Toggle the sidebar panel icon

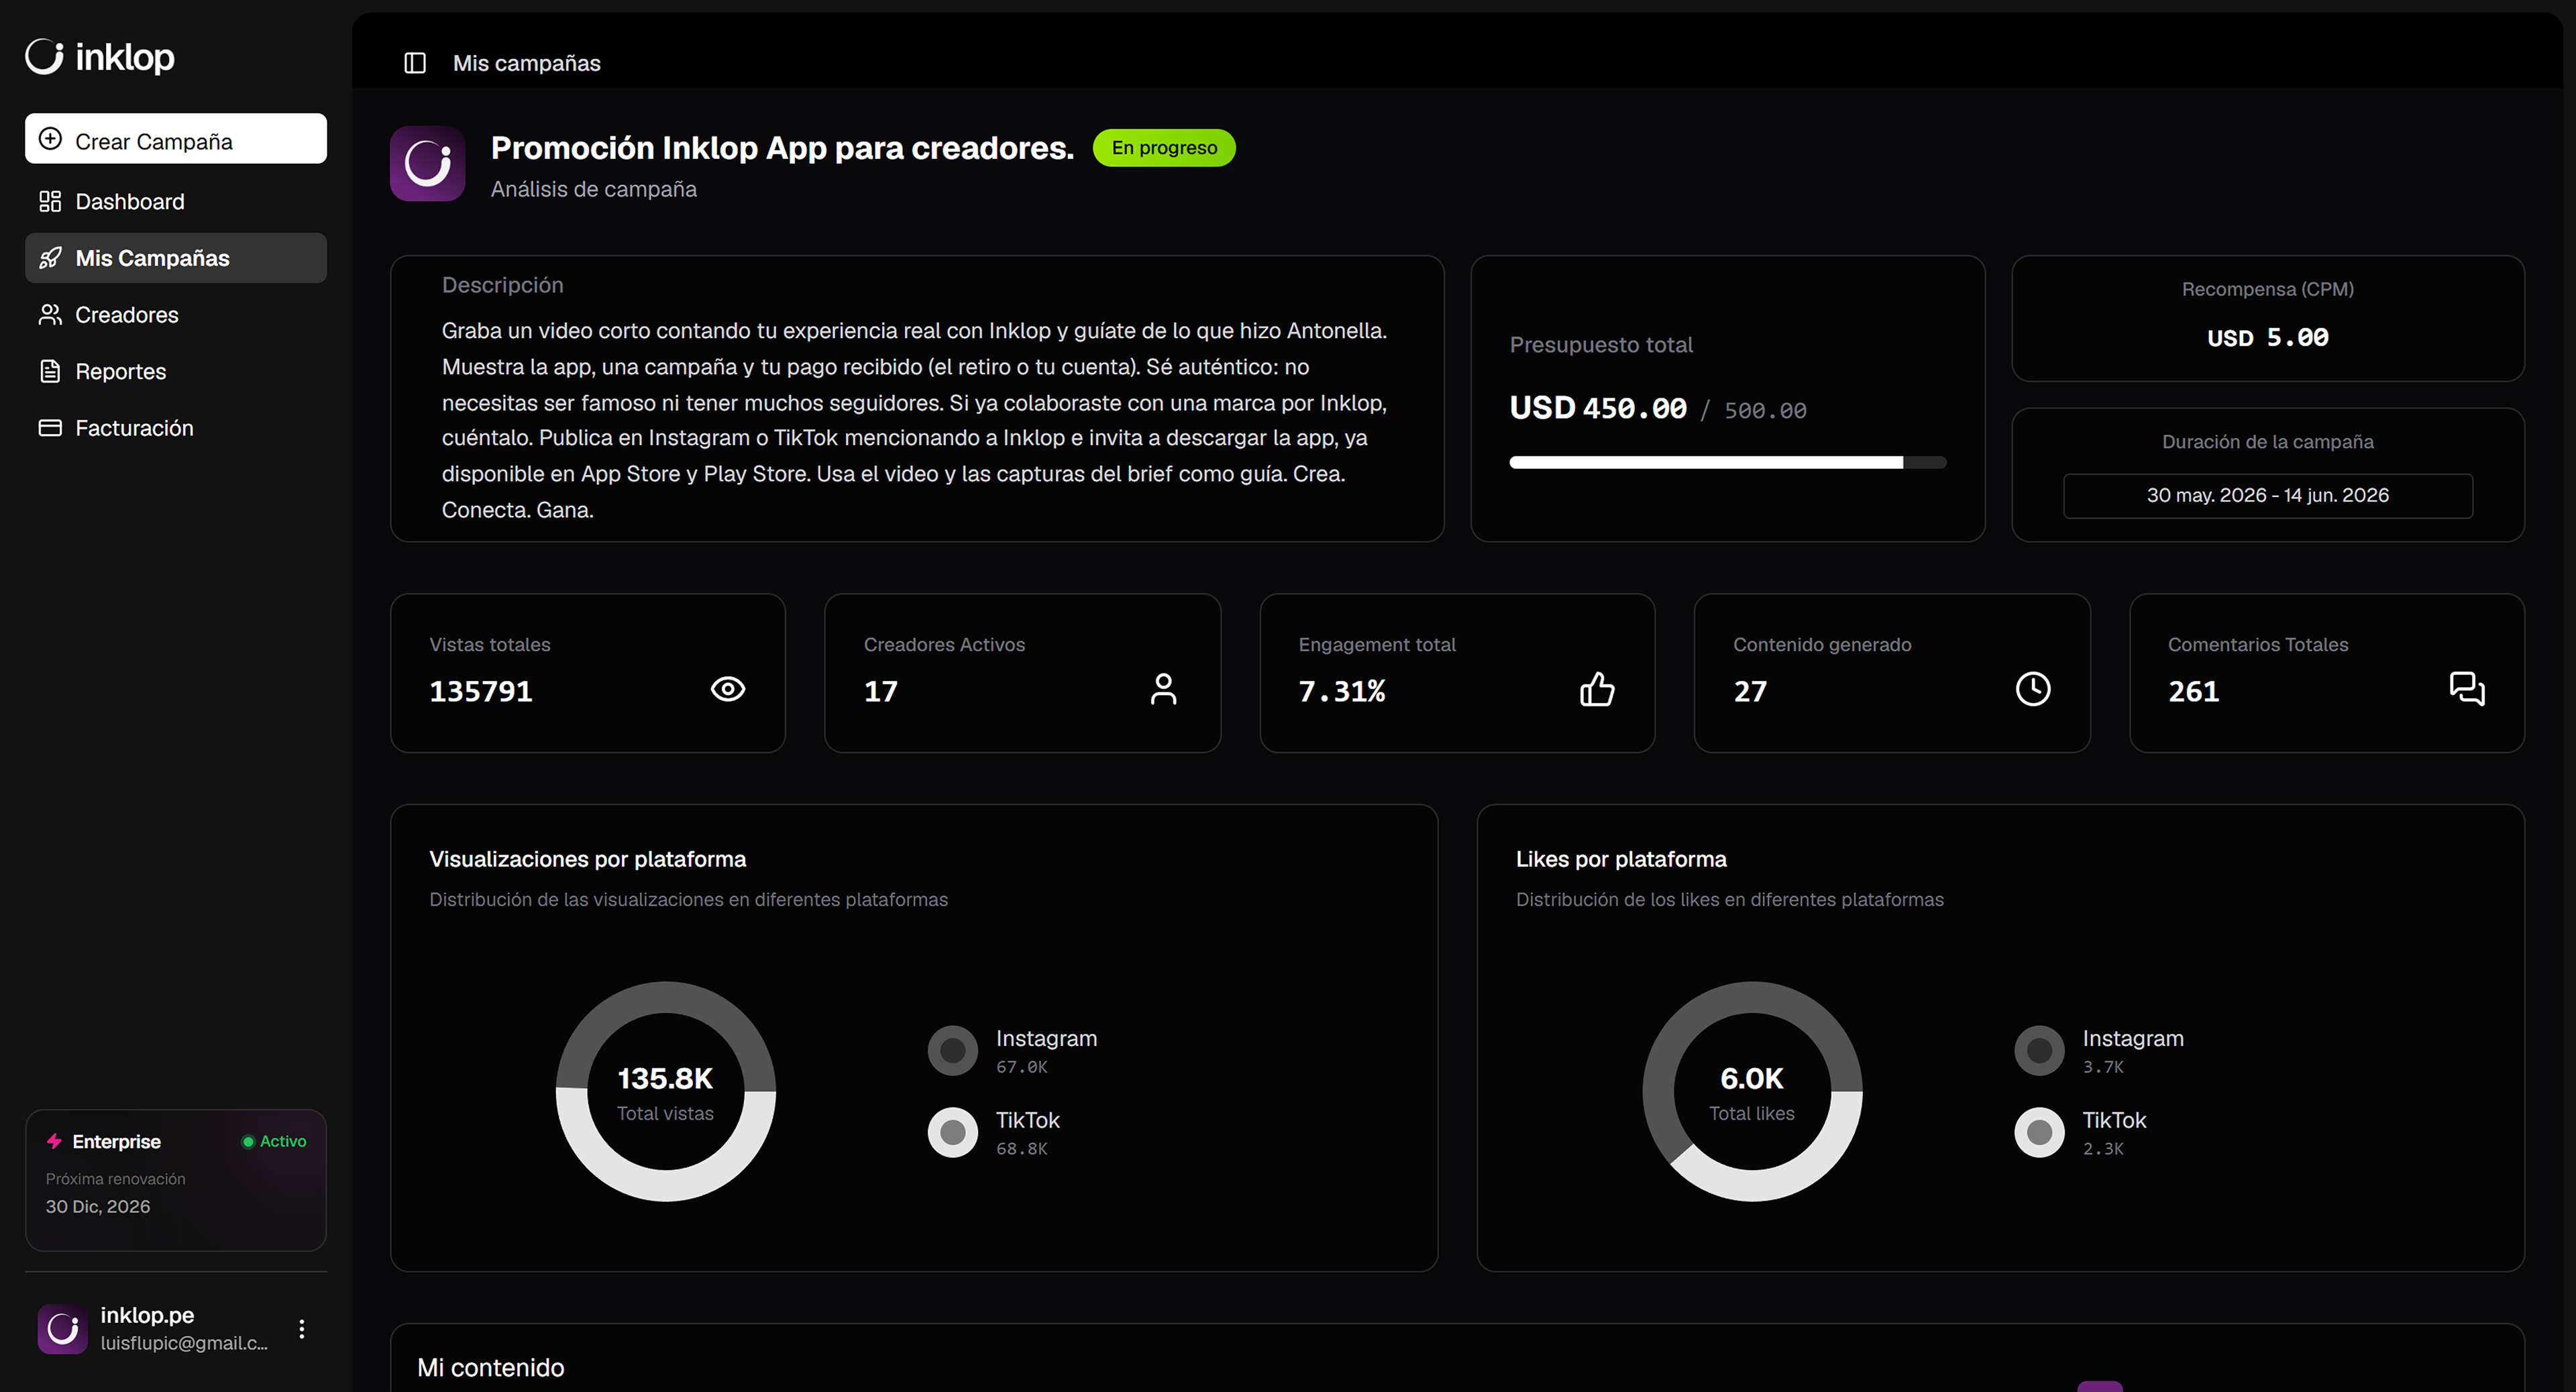[415, 63]
